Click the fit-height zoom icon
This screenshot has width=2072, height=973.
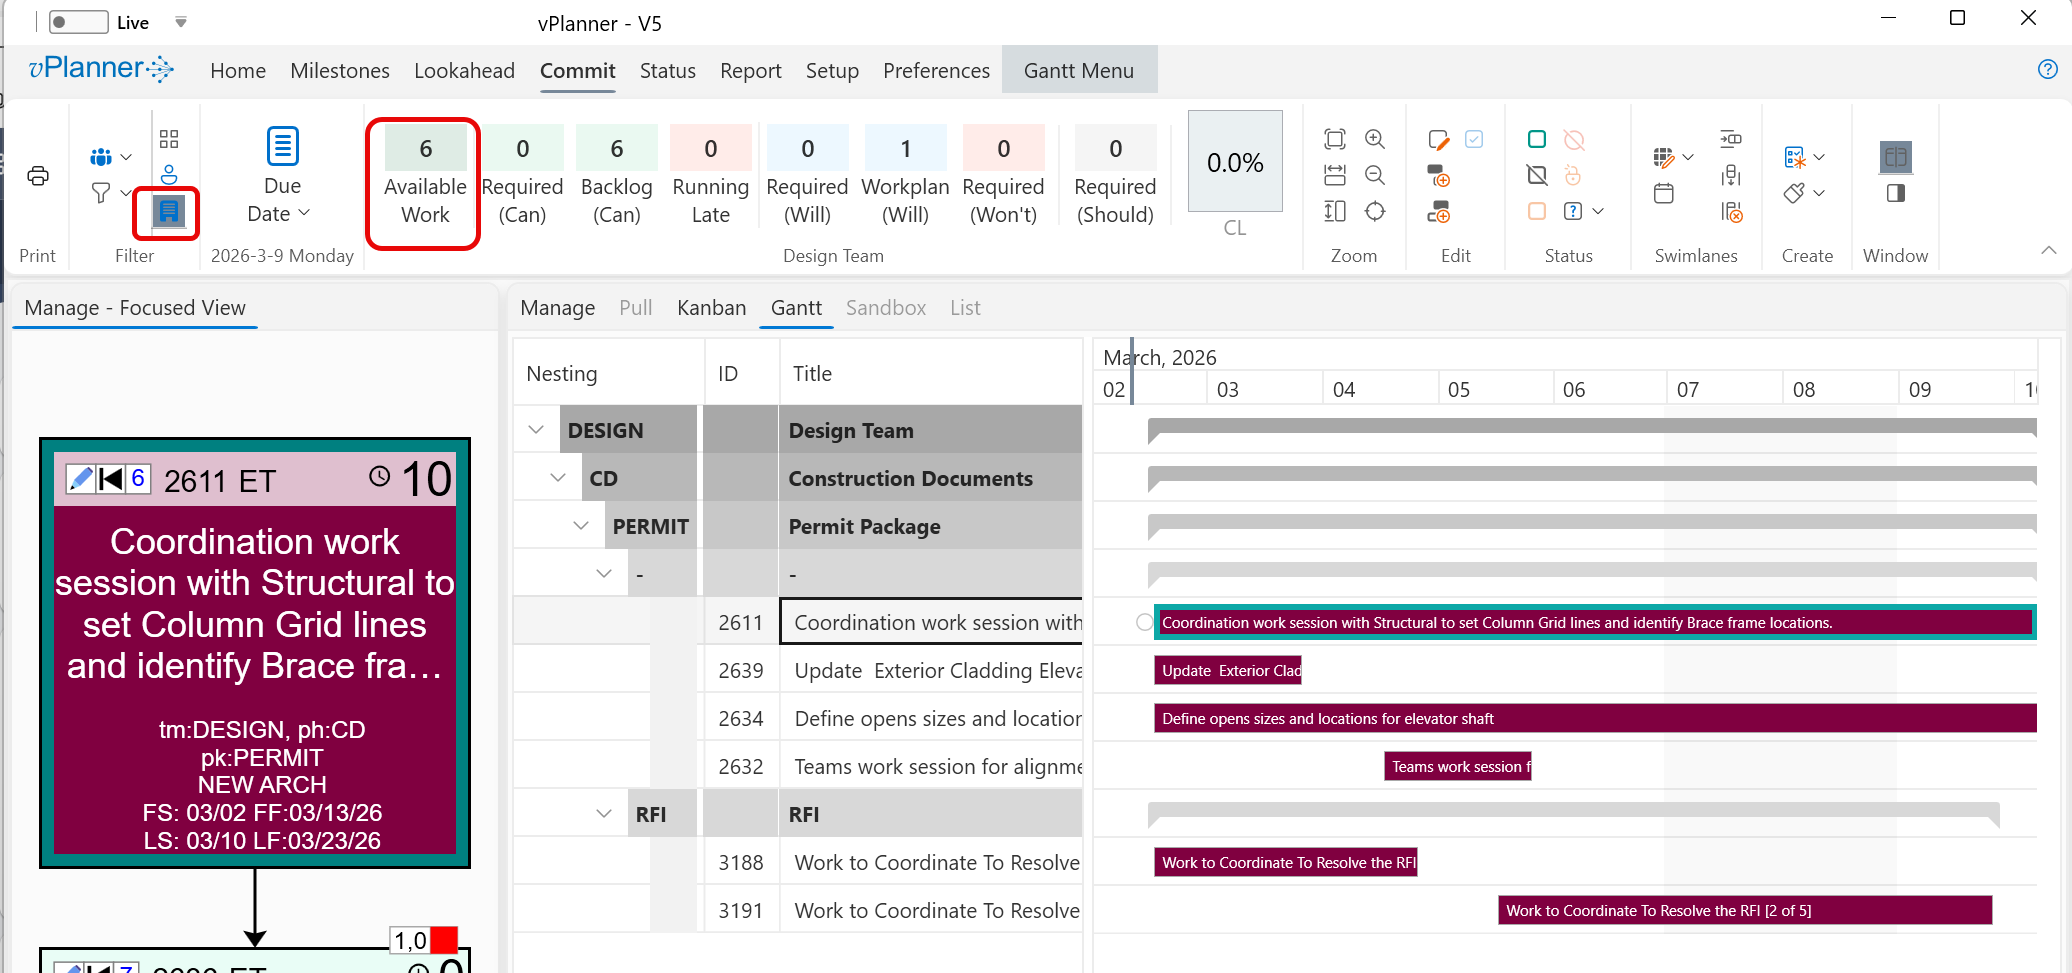pos(1335,211)
